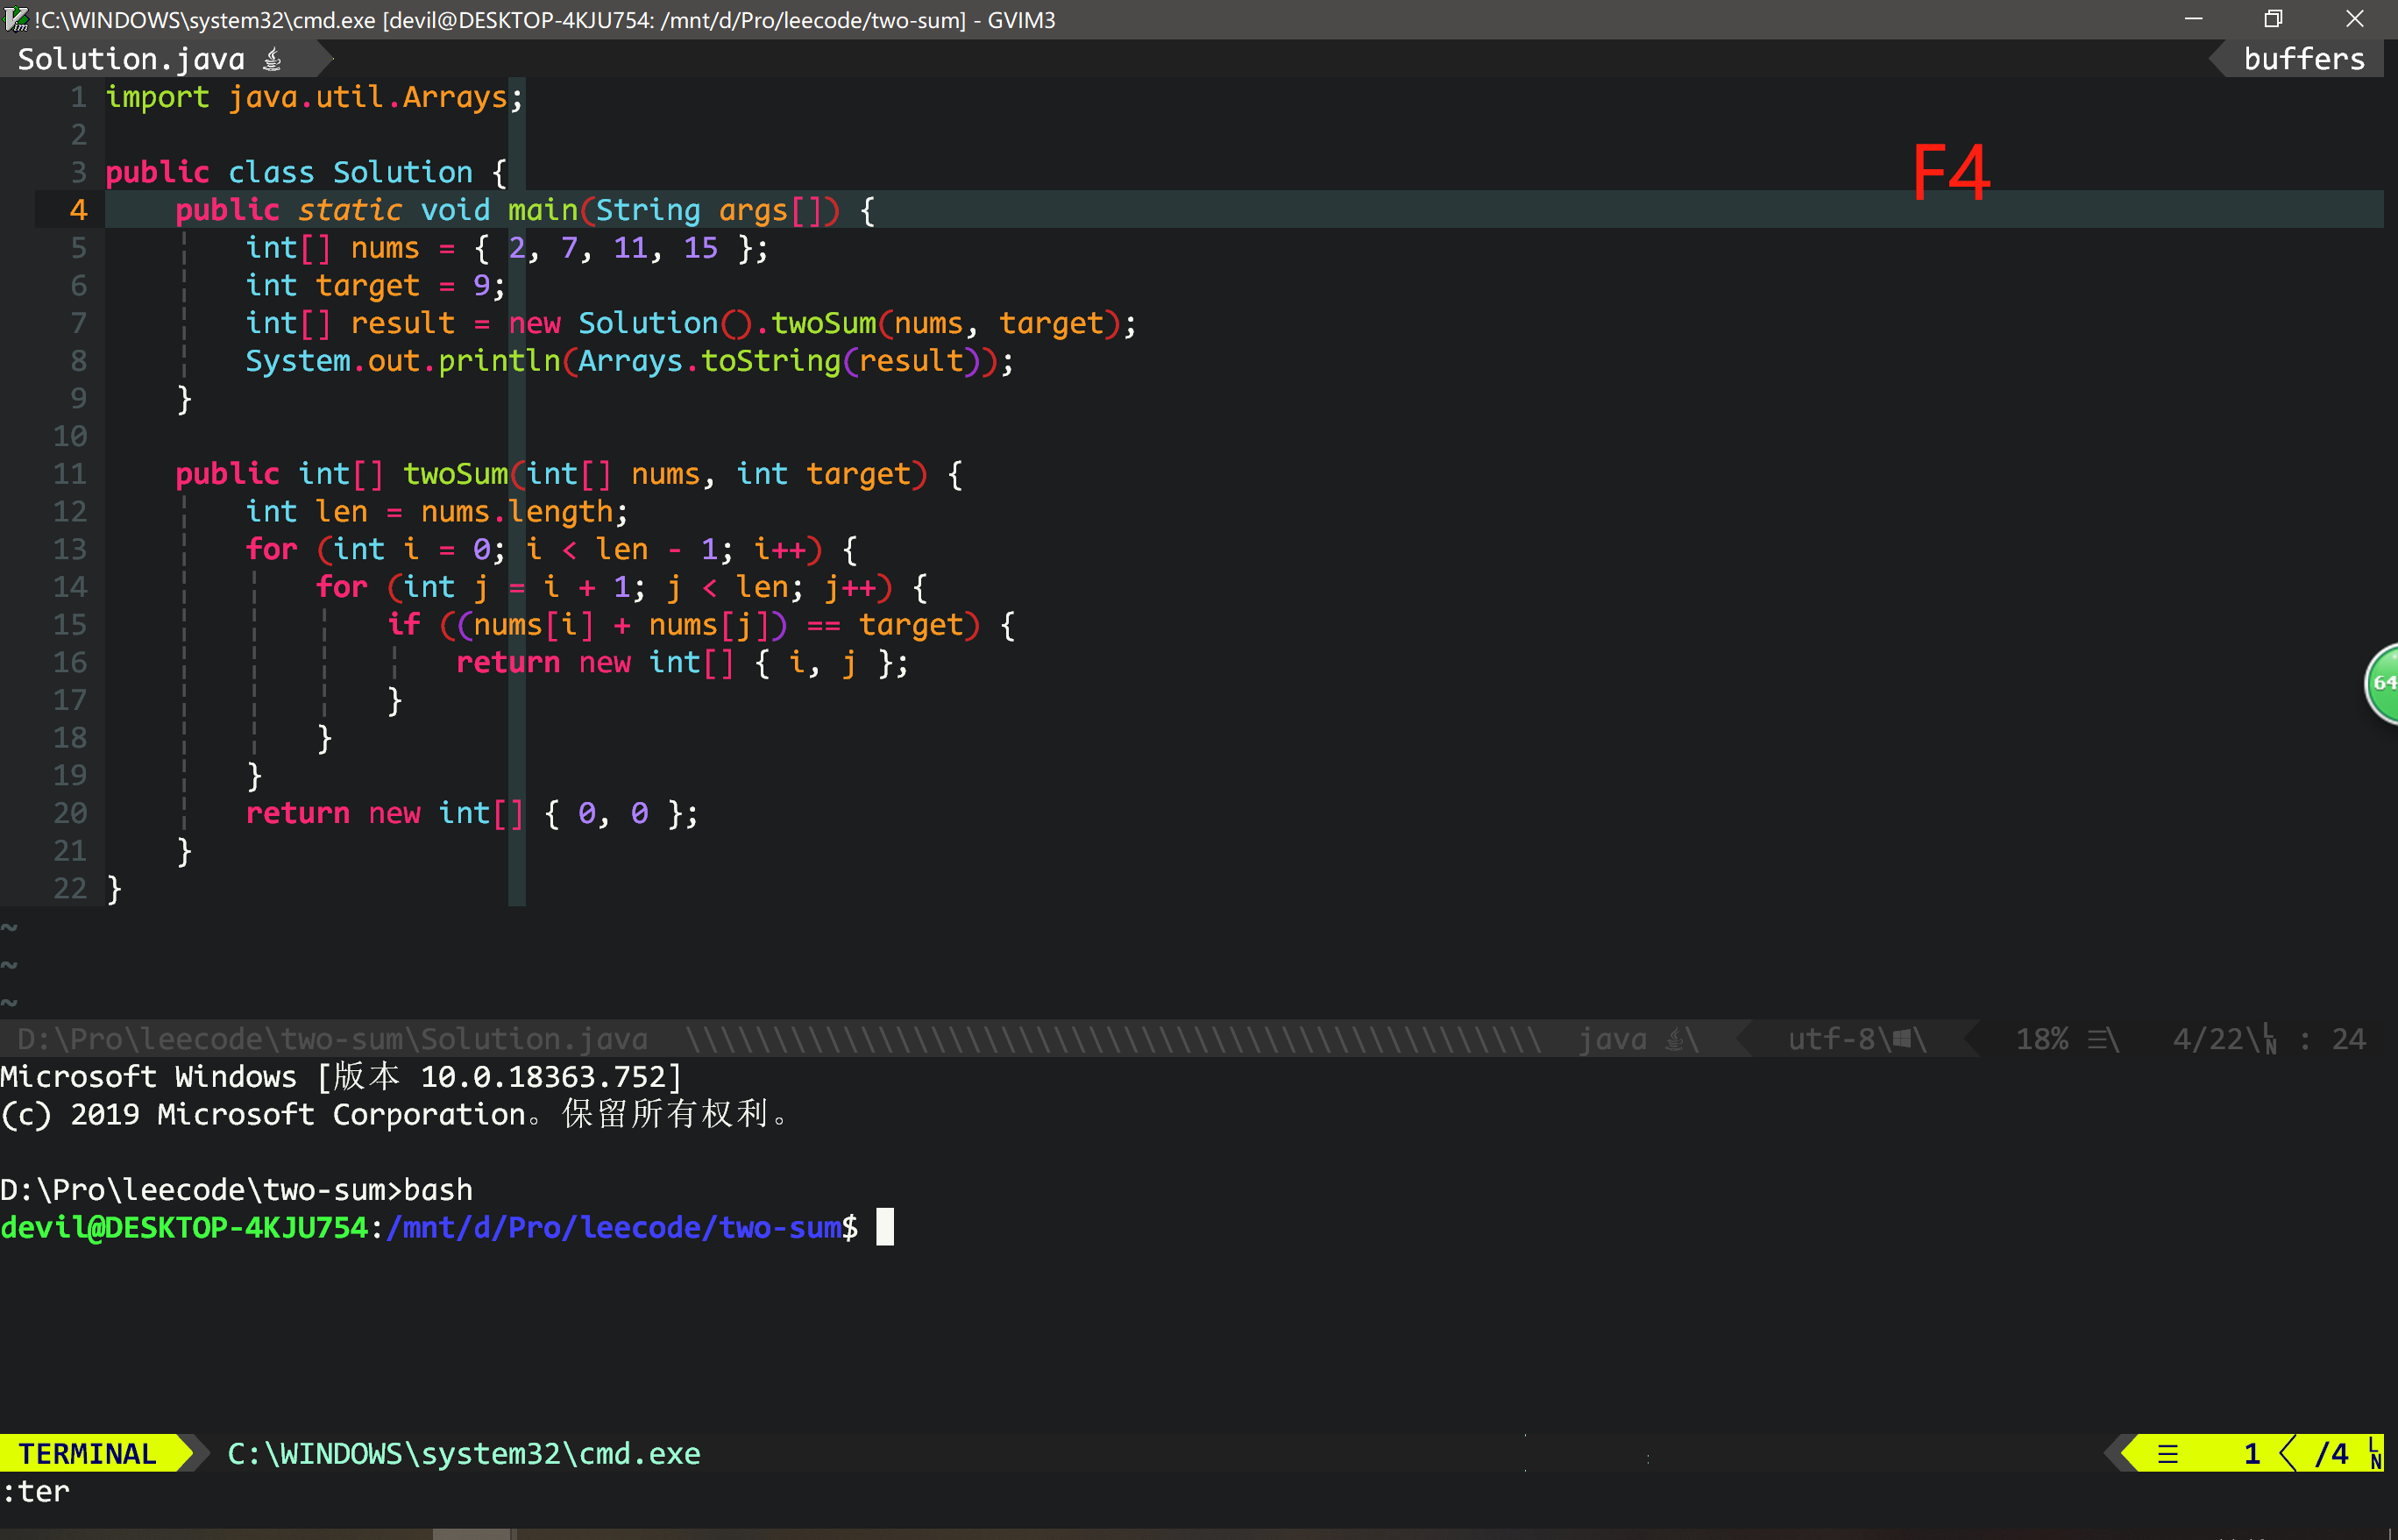This screenshot has height=1540, width=2398.
Task: Click the utf-8 encoding segment
Action: pyautogui.click(x=1832, y=1040)
